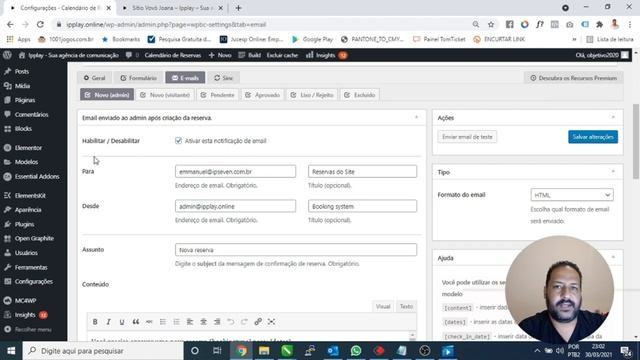Click the Bold formatting icon
Image resolution: width=640 pixels, height=360 pixels.
coord(95,322)
